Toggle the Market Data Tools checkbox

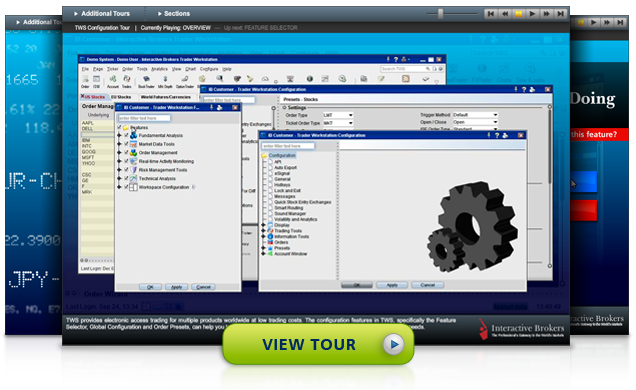coord(126,144)
